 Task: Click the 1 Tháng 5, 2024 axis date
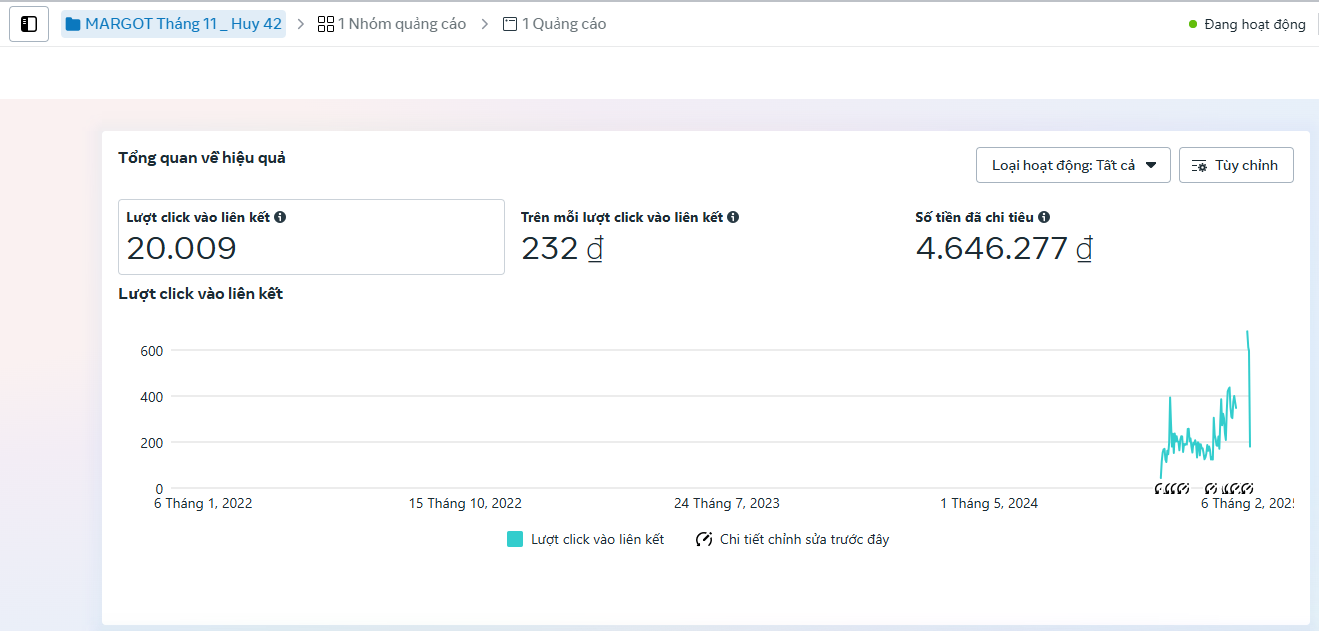(x=989, y=503)
